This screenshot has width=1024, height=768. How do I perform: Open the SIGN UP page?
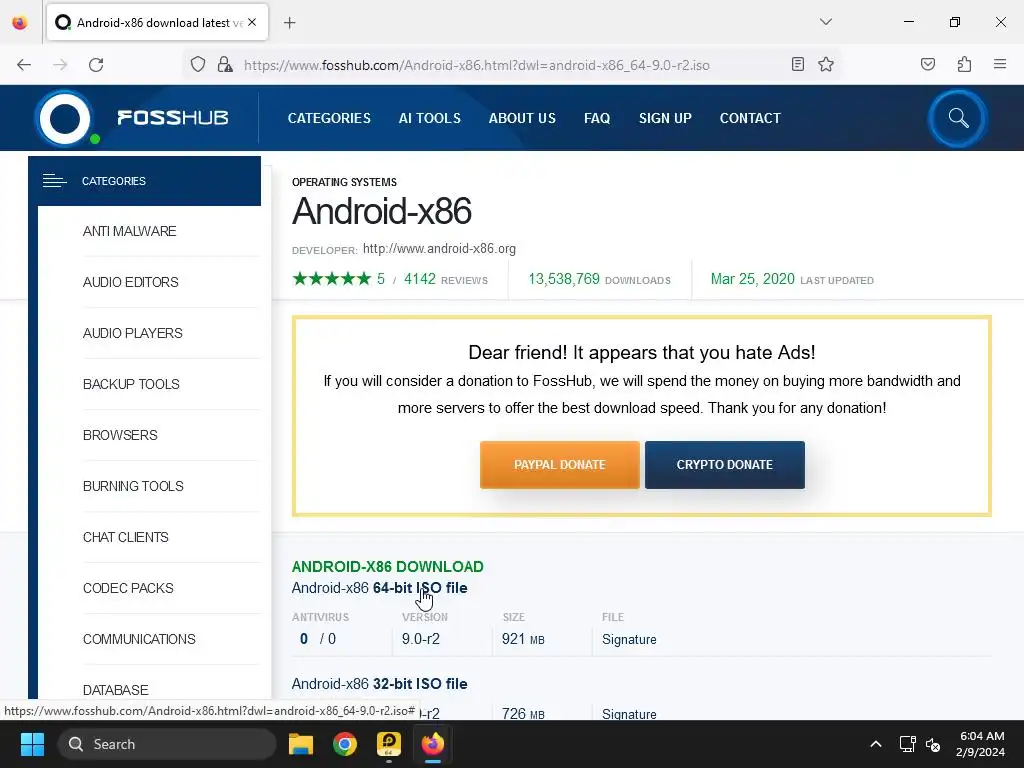(665, 118)
